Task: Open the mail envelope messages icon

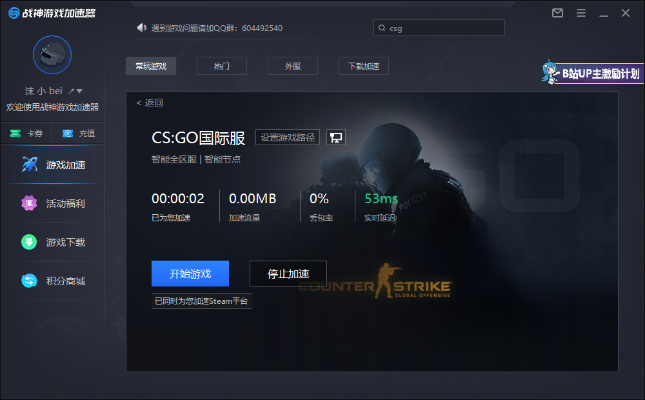Action: tap(559, 12)
